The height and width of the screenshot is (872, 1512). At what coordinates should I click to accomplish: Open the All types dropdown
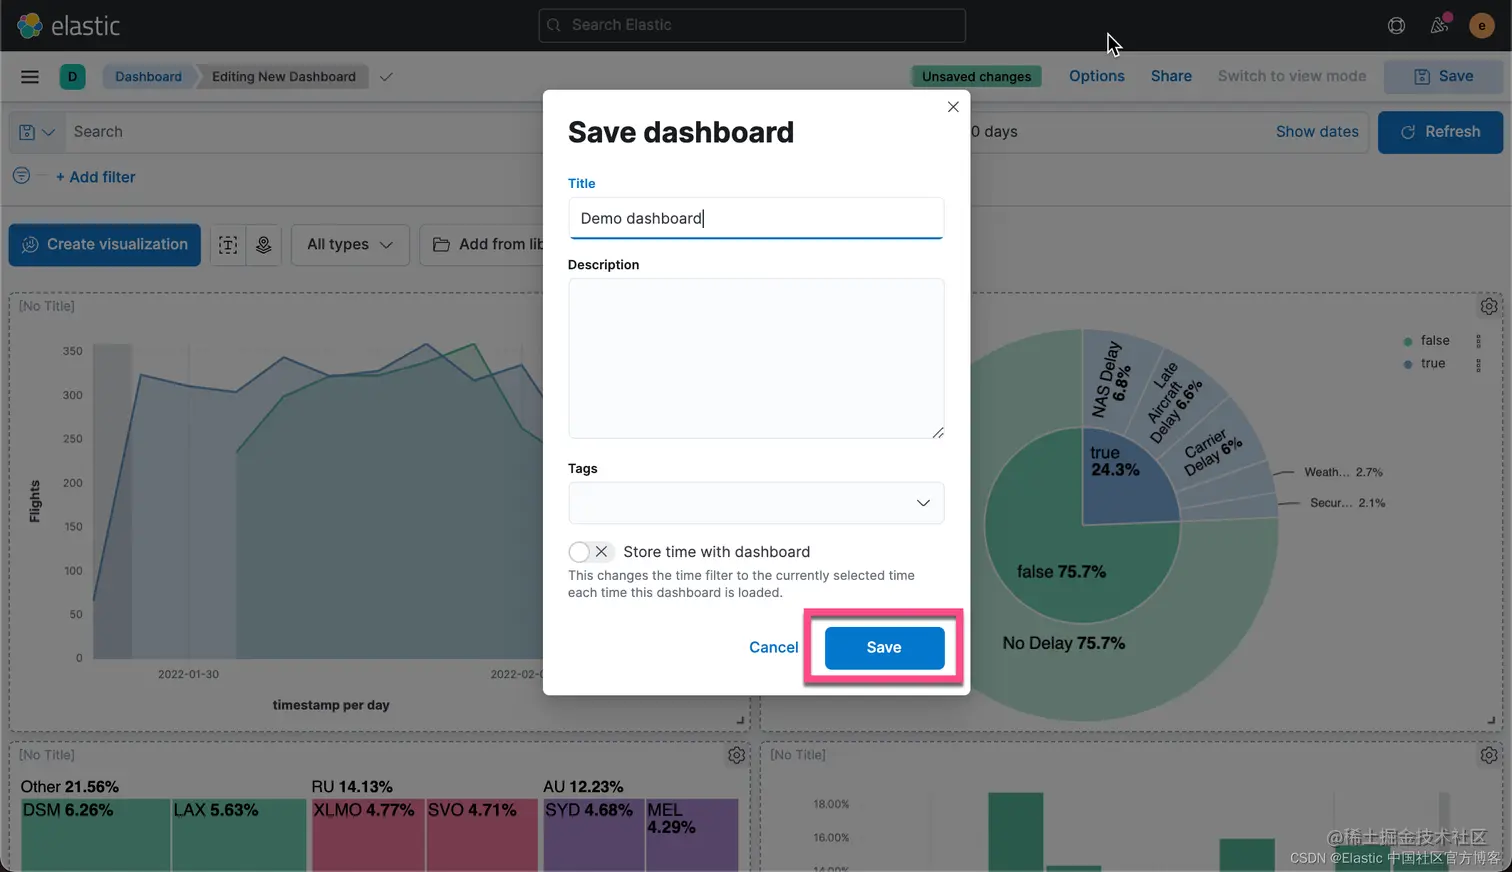(350, 245)
